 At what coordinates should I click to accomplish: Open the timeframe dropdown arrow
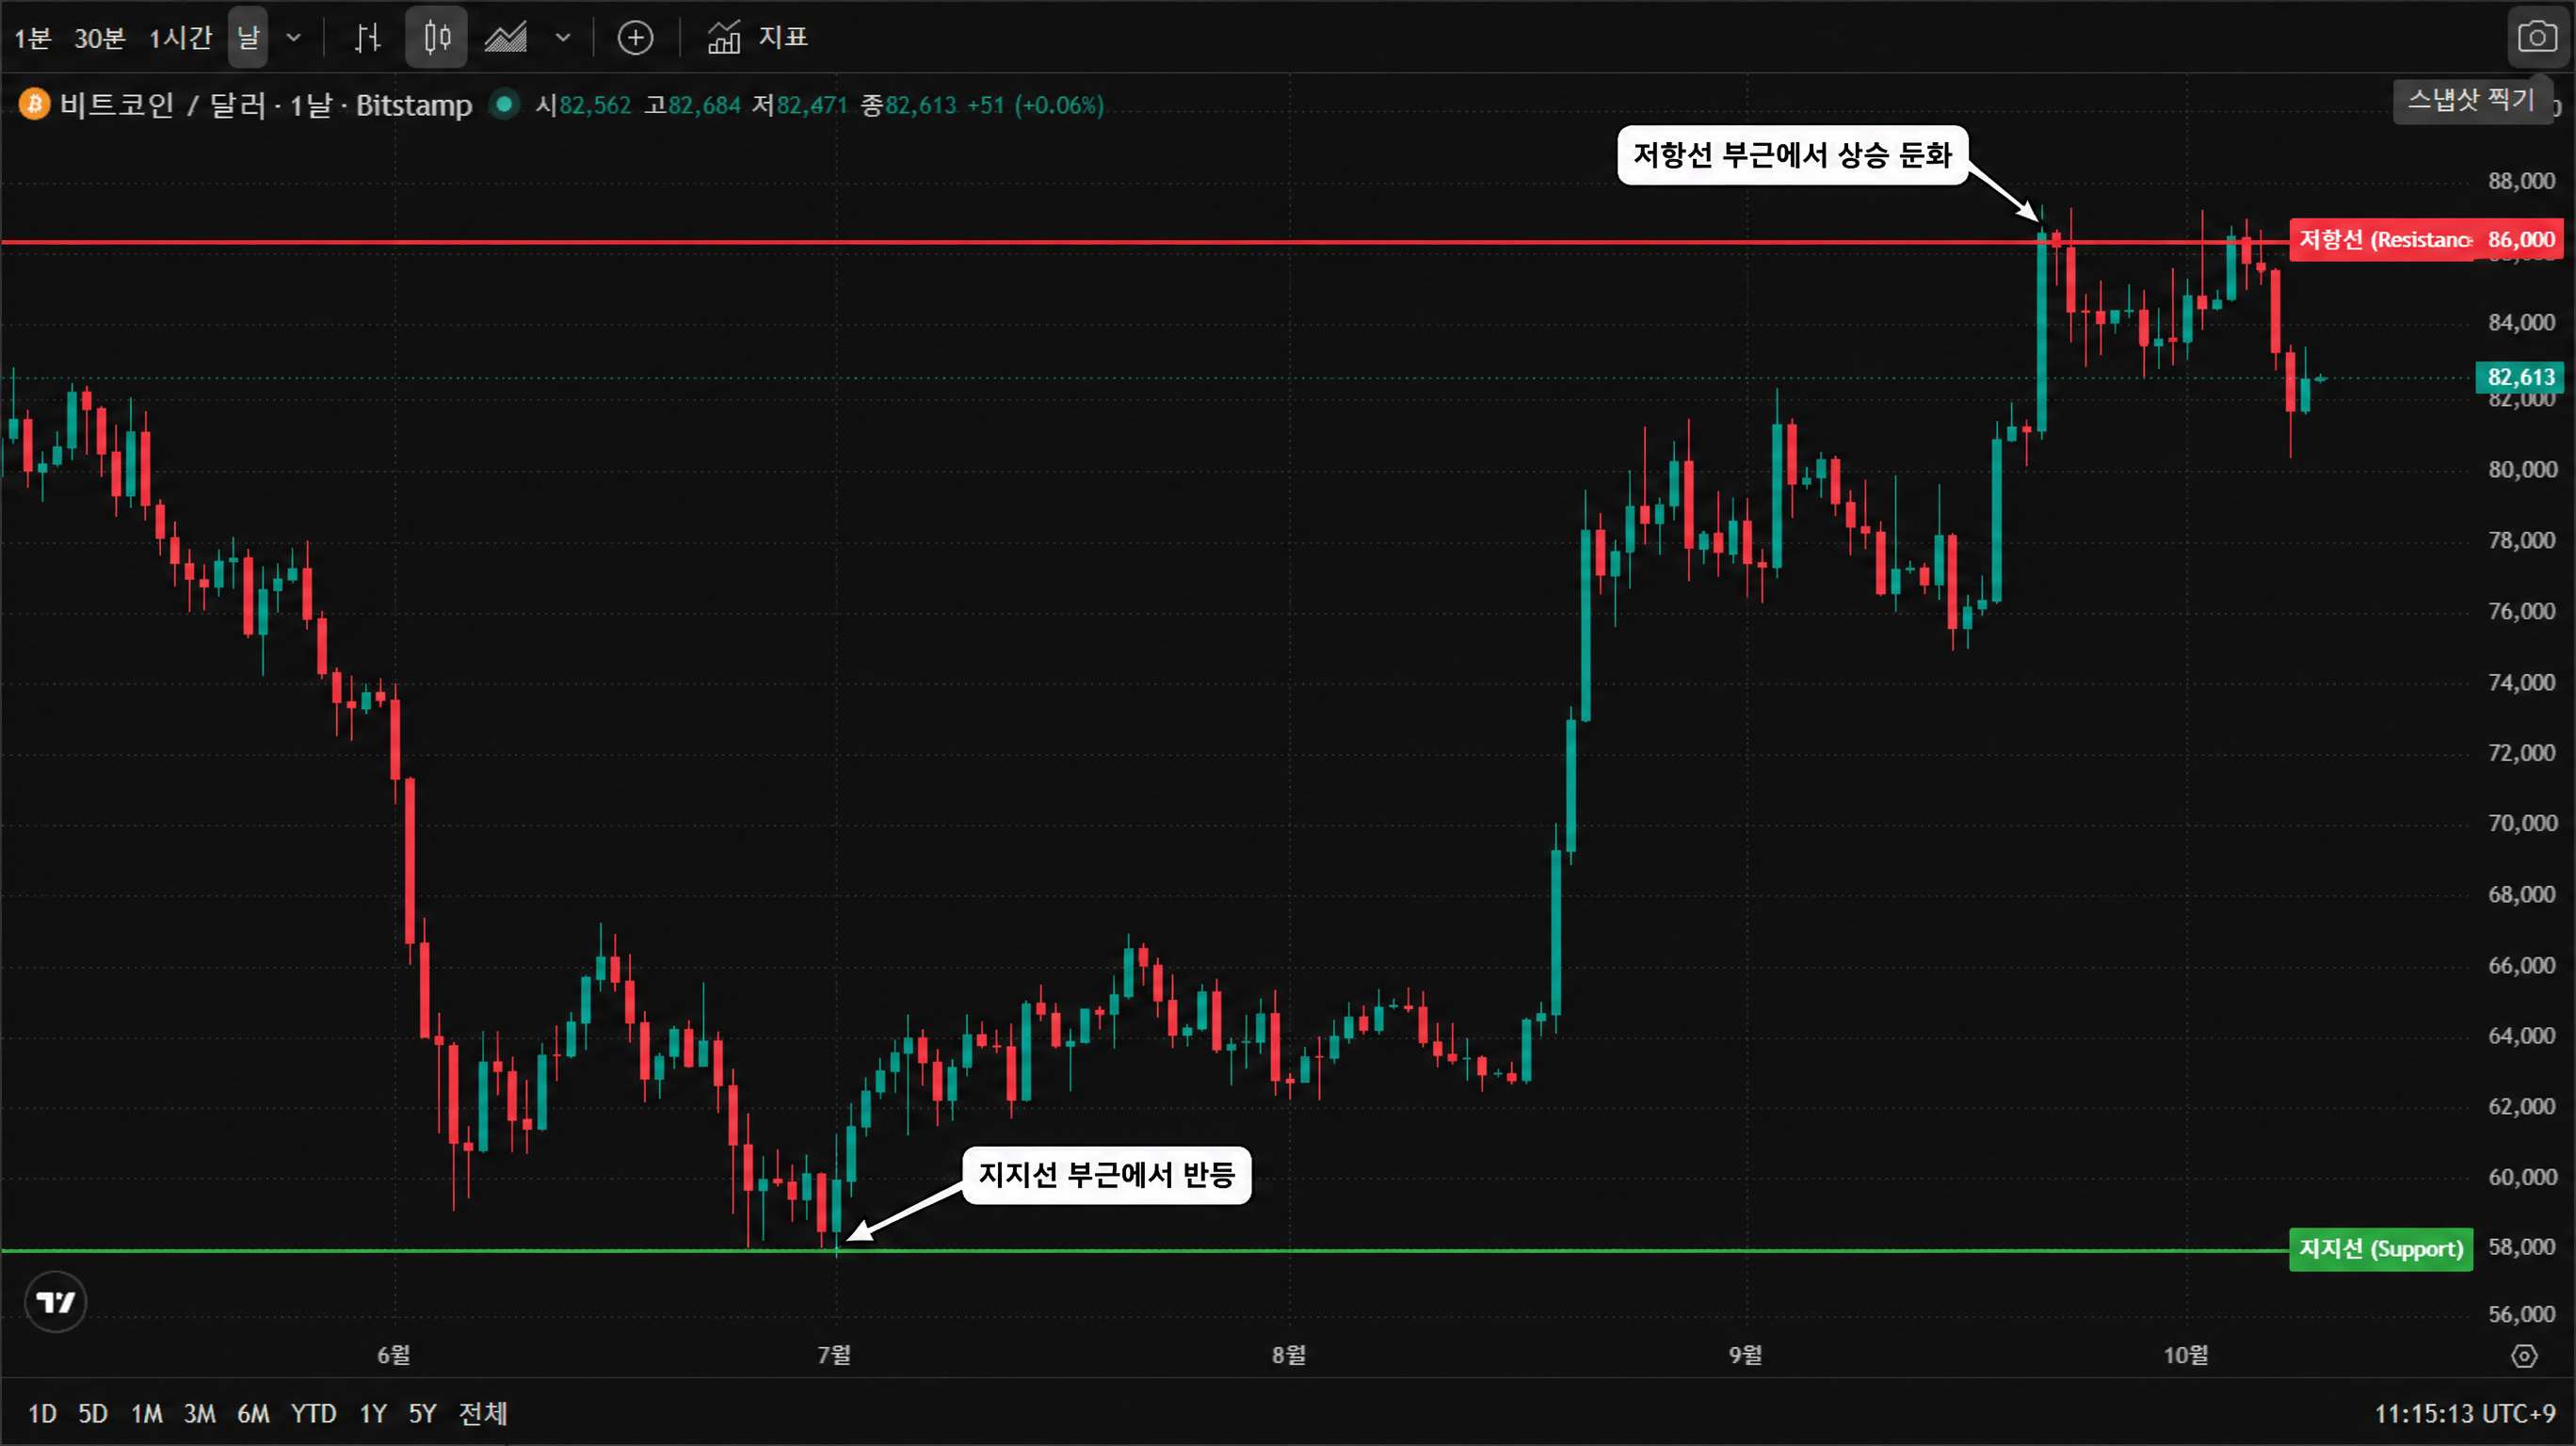[293, 38]
